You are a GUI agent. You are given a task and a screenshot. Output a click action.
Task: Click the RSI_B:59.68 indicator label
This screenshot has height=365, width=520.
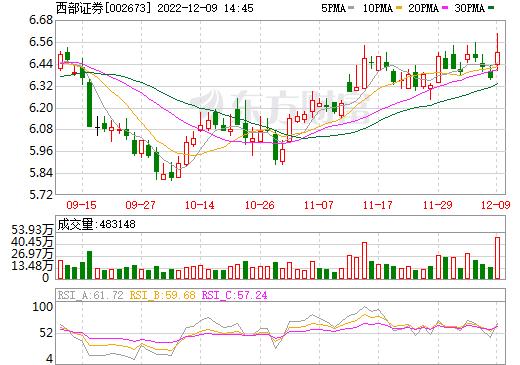[x=162, y=295]
